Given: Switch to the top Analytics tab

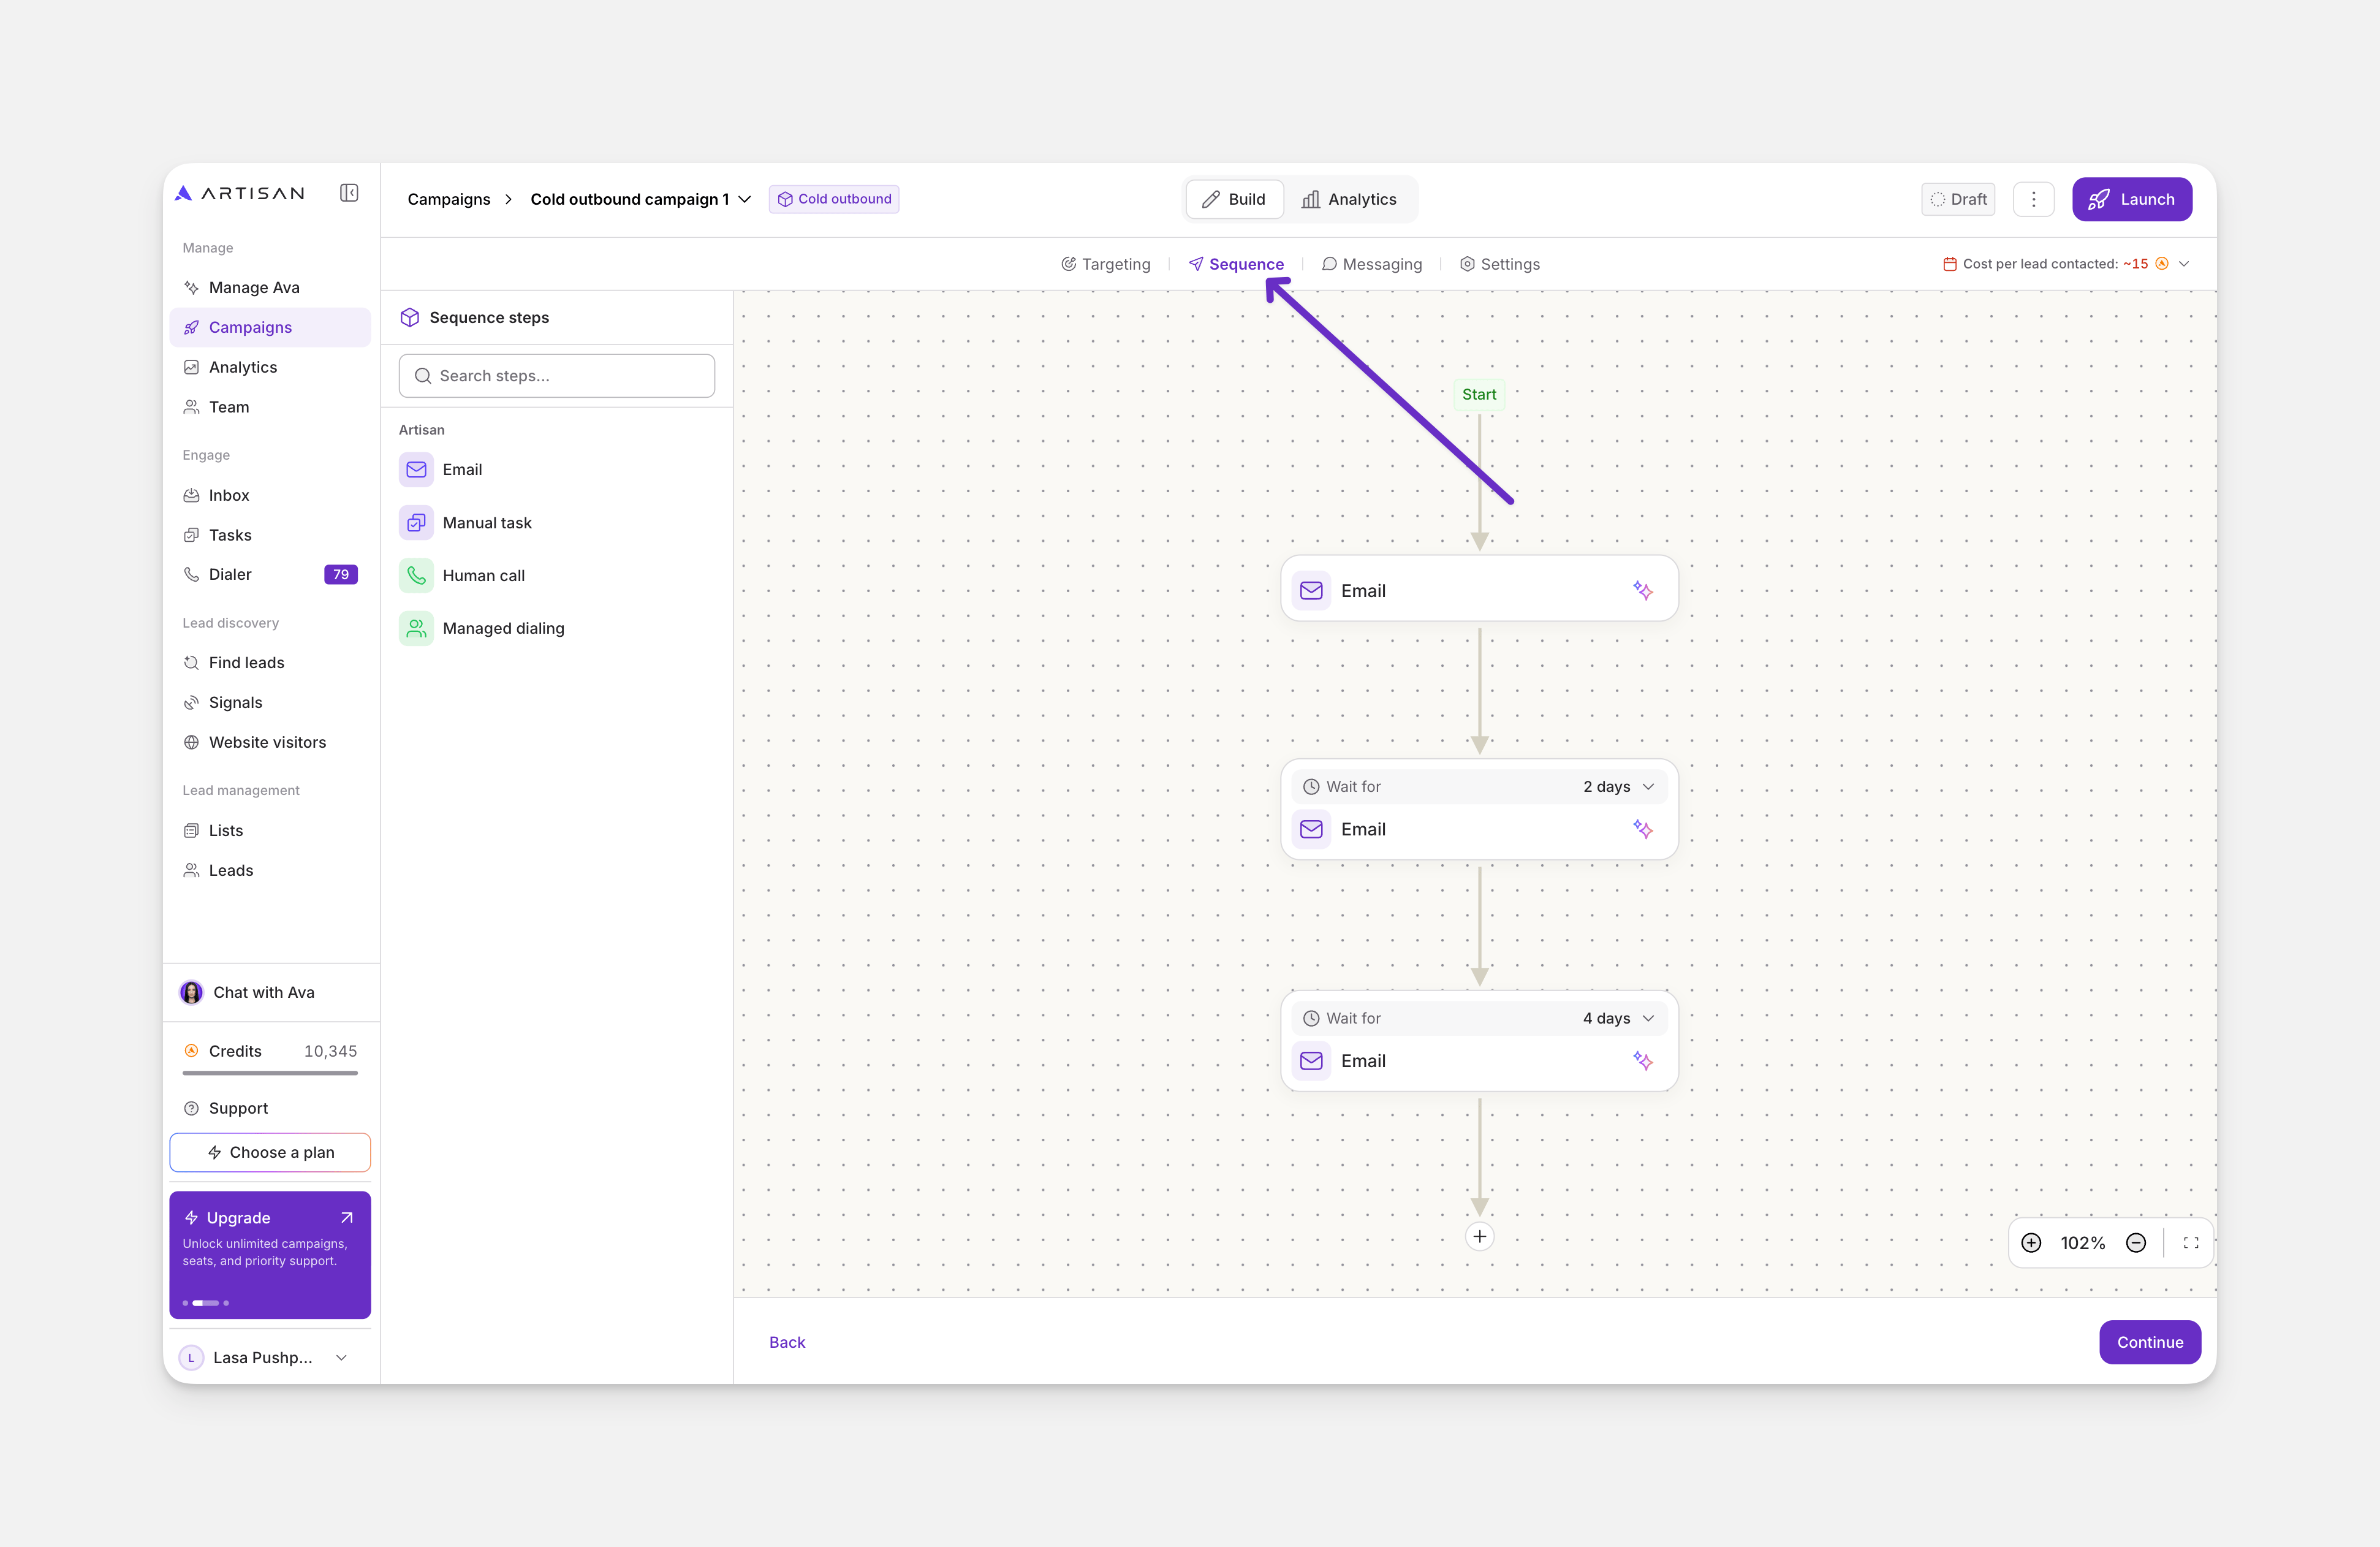Looking at the screenshot, I should click(x=1349, y=199).
